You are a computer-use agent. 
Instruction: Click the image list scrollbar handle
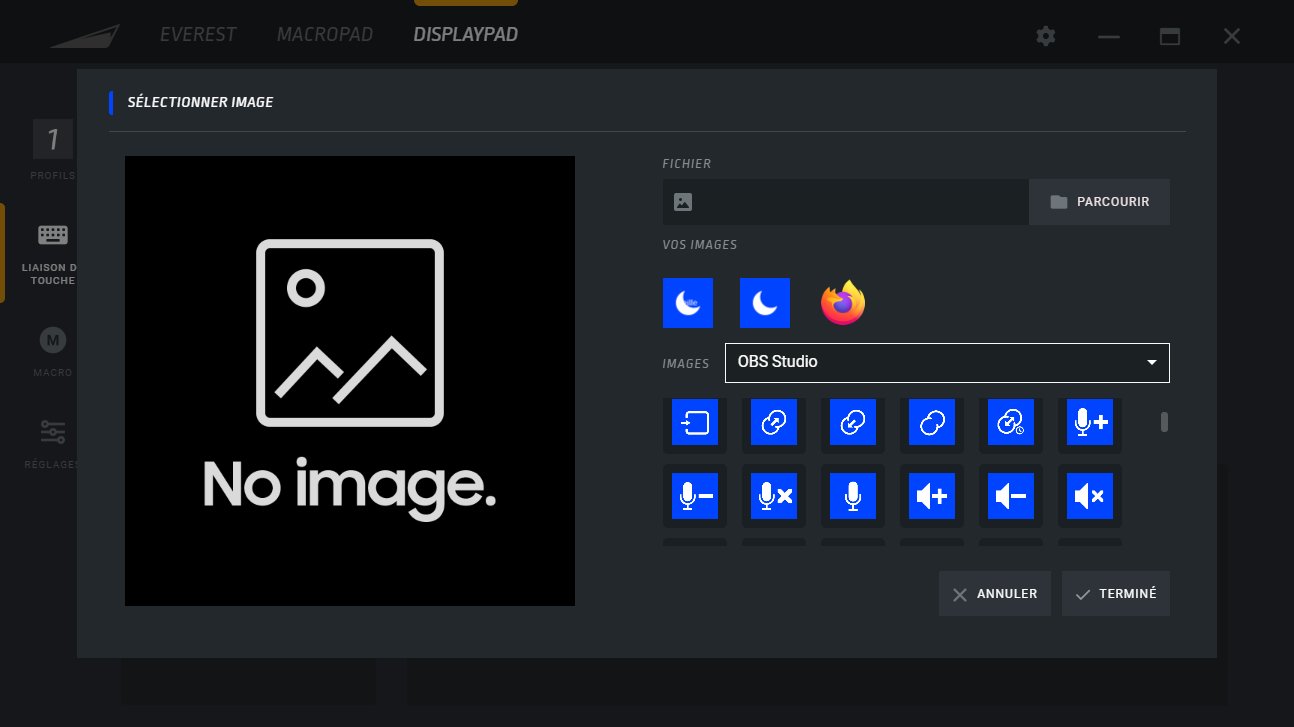1164,422
